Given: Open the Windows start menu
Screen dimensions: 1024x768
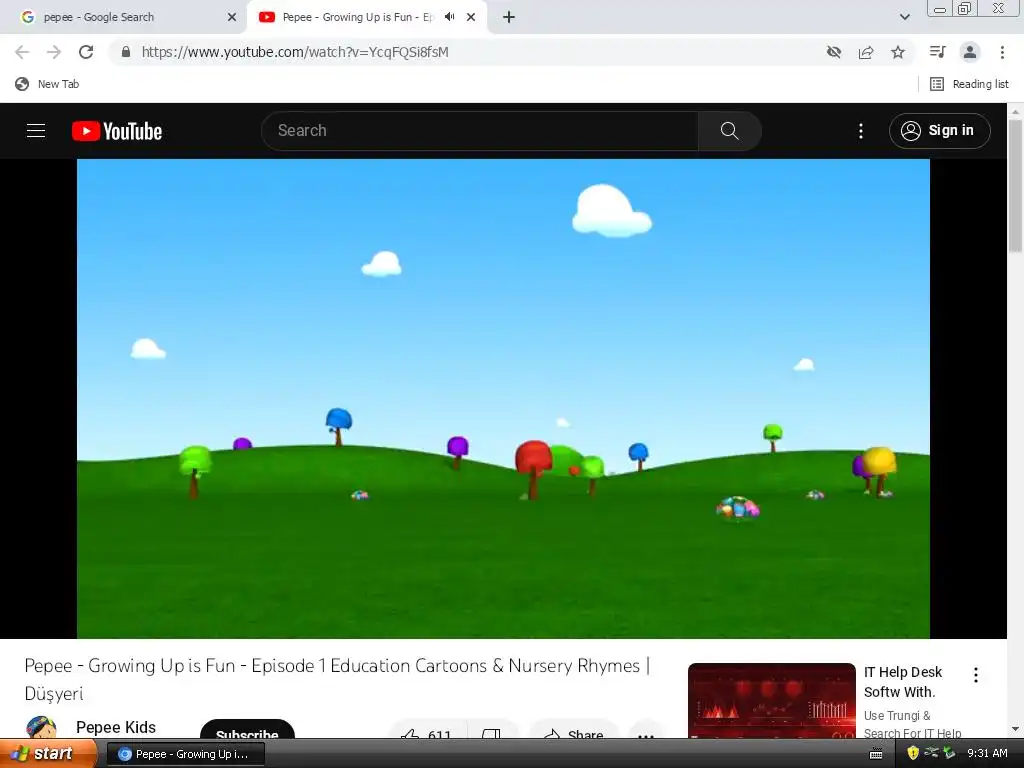Looking at the screenshot, I should coord(48,754).
